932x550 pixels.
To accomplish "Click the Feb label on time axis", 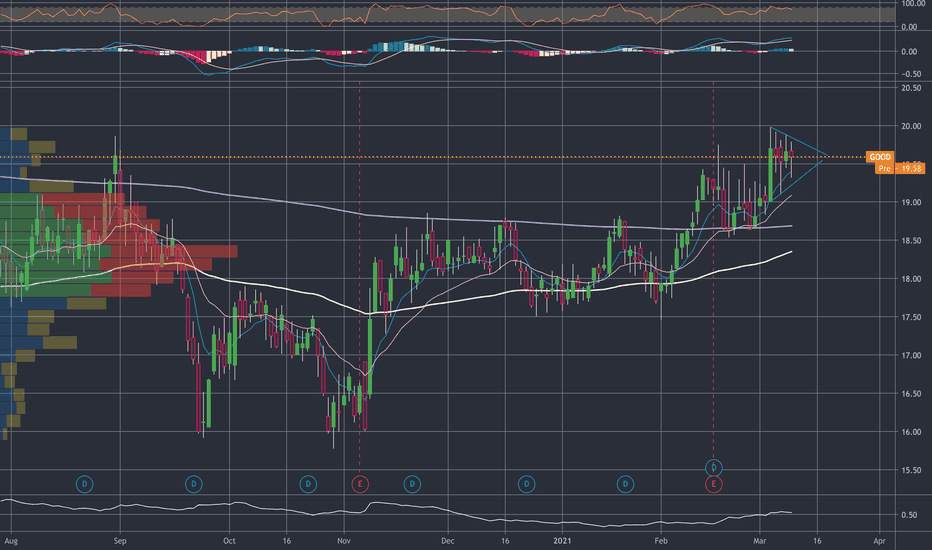I will pyautogui.click(x=661, y=541).
